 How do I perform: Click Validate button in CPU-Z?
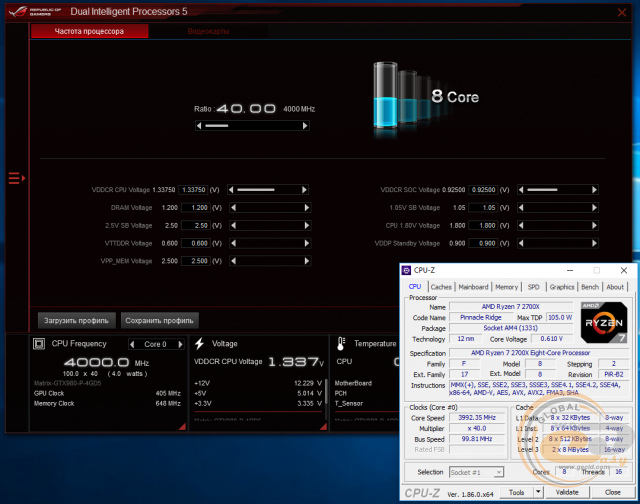pos(567,493)
